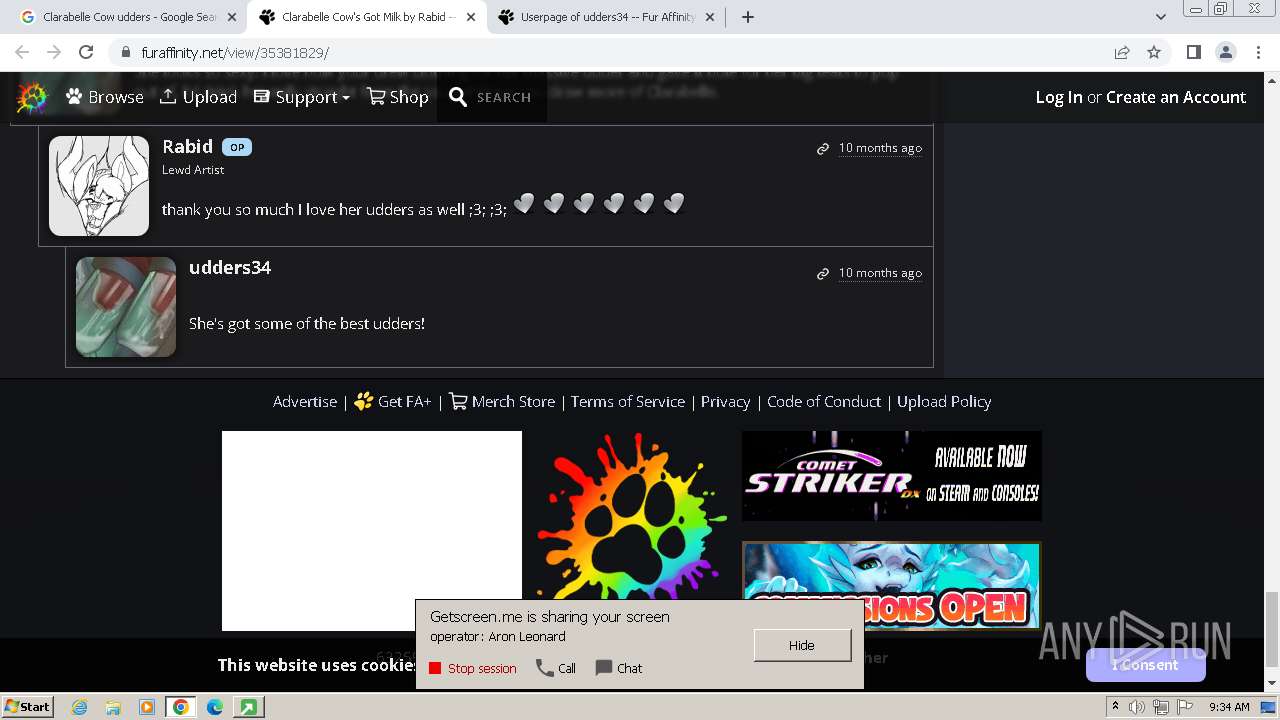Launch Internet Explorer from taskbar
The height and width of the screenshot is (720, 1280).
79,707
